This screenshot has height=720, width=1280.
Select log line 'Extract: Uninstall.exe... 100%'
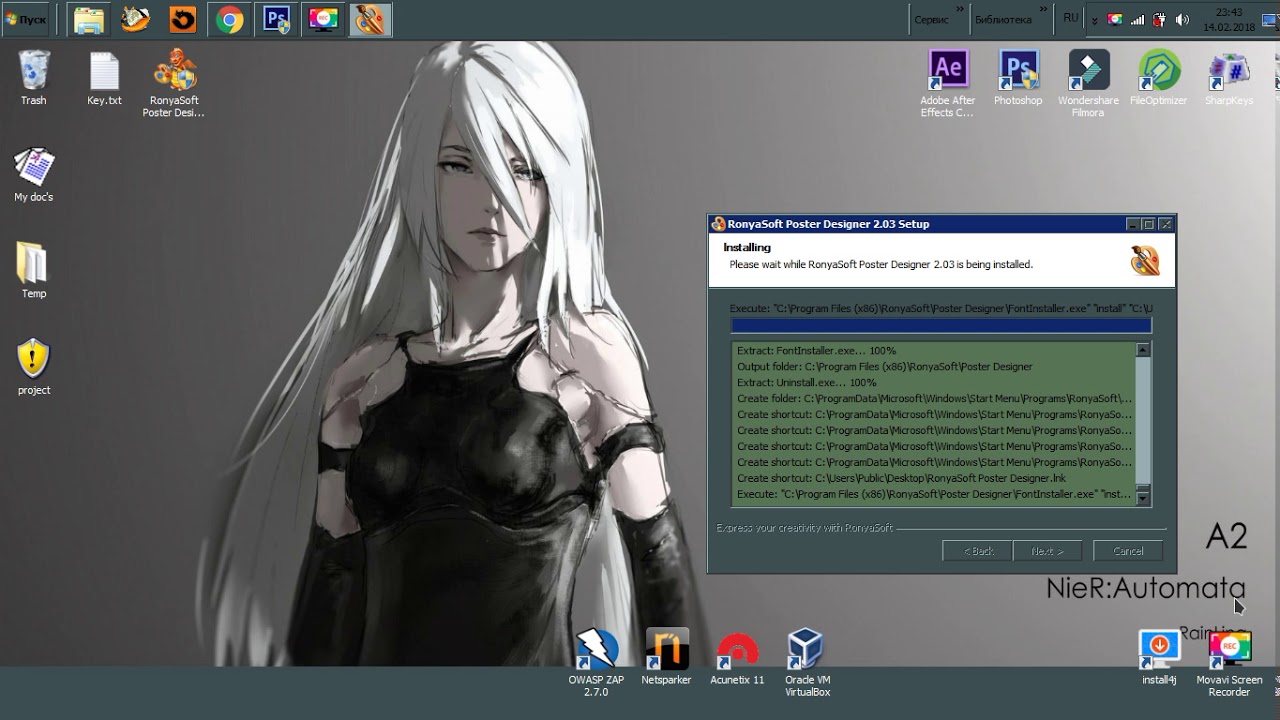click(806, 383)
